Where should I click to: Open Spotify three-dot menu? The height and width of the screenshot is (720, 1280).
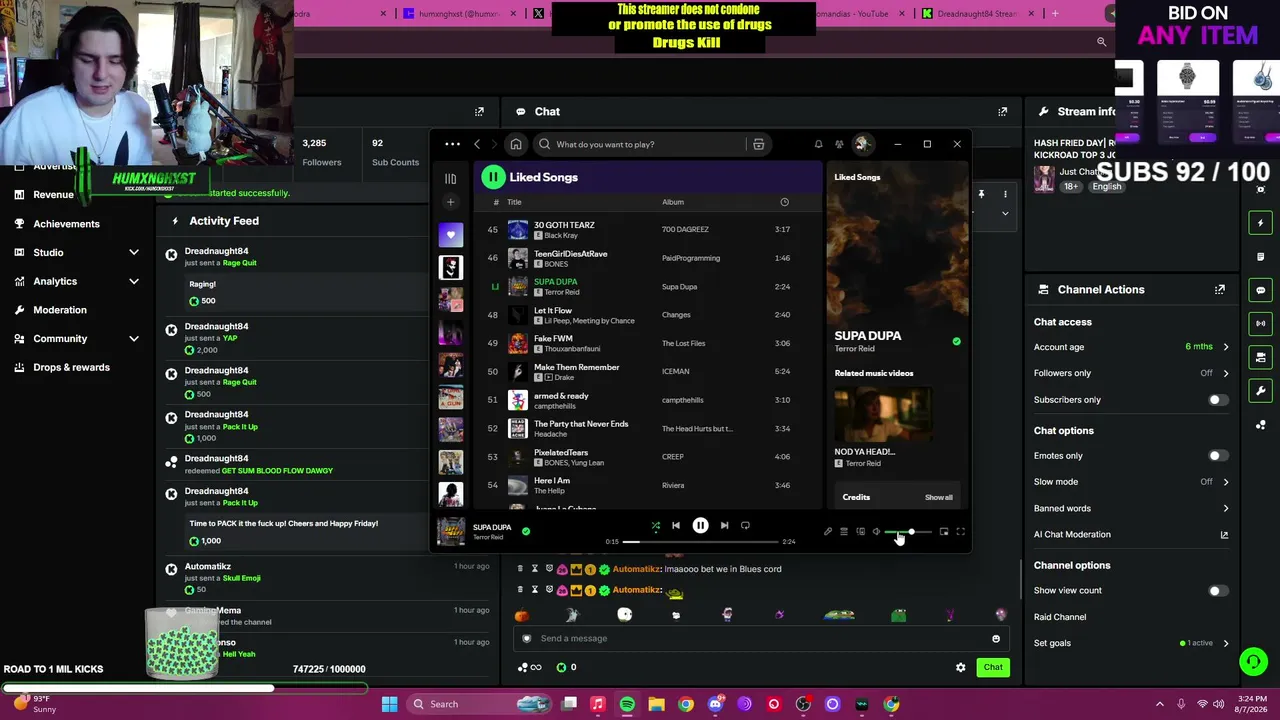[x=452, y=144]
